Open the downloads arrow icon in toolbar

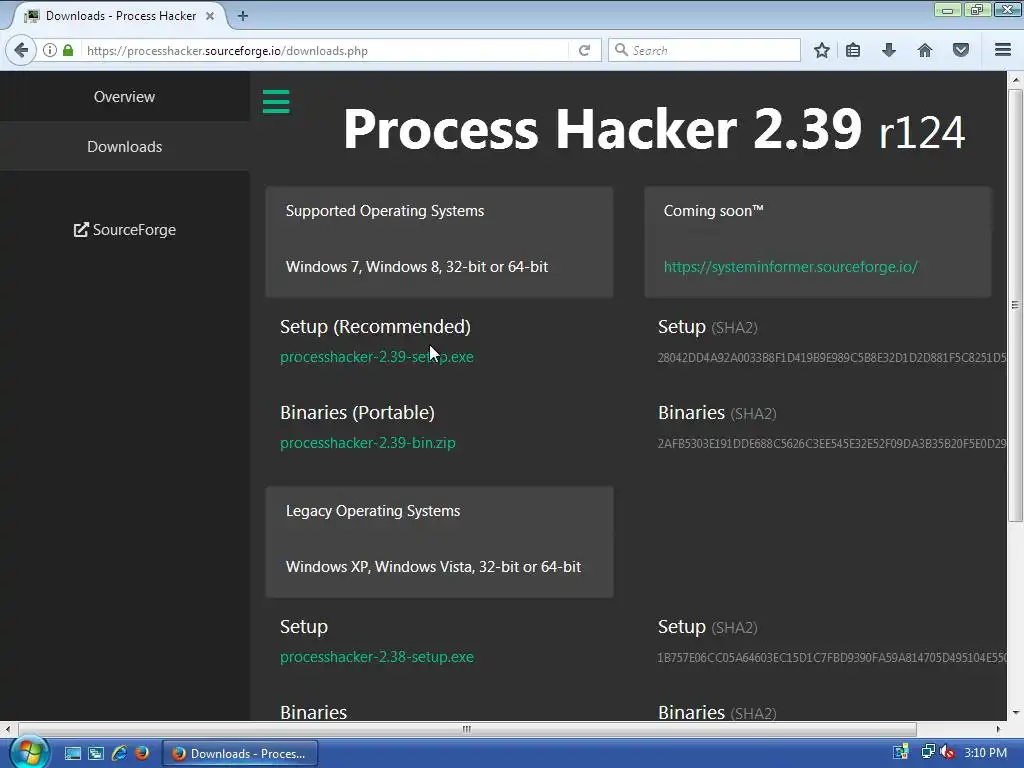(x=889, y=50)
